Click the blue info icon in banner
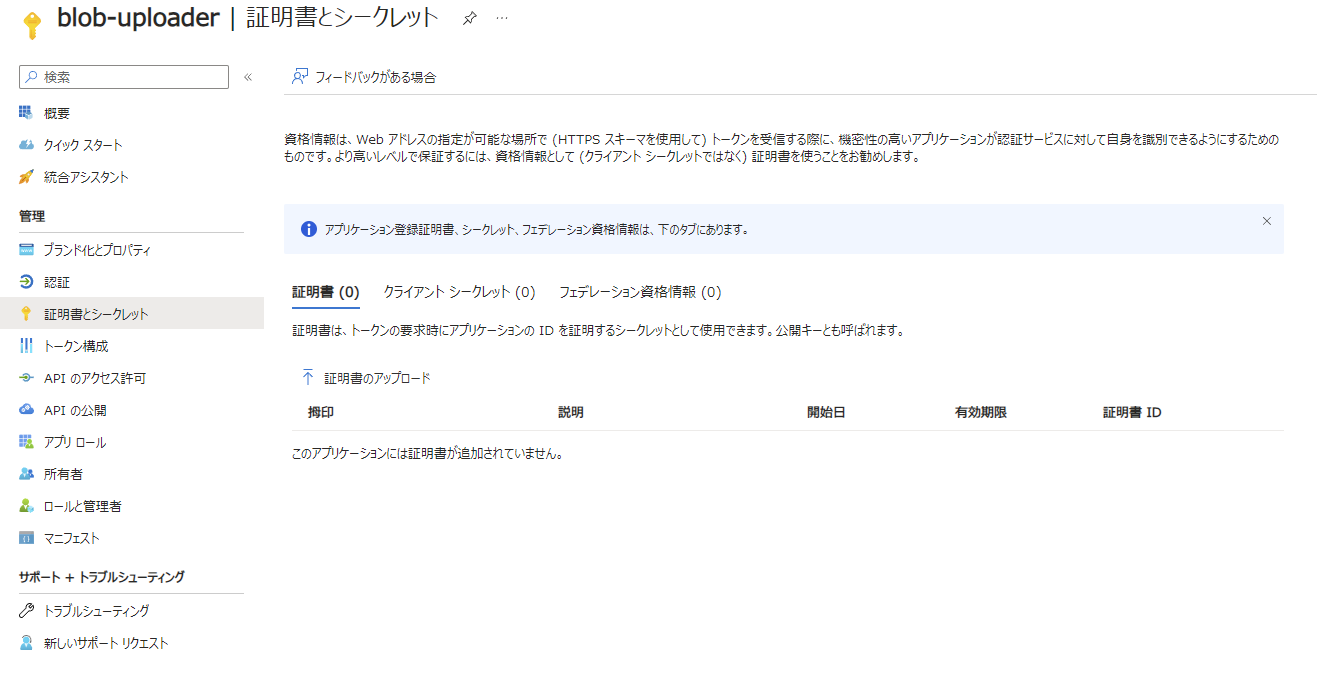Viewport: 1317px width, 692px height. [309, 229]
